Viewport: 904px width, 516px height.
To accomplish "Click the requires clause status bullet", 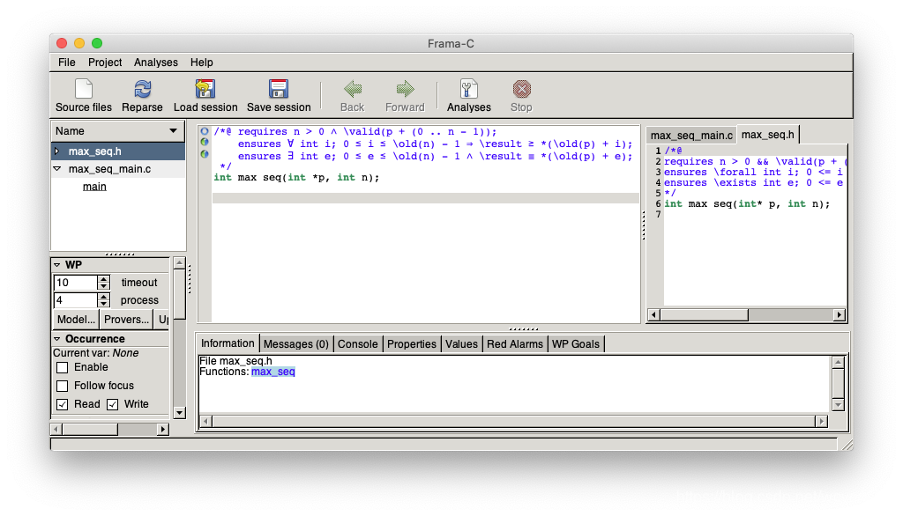I will 204,131.
